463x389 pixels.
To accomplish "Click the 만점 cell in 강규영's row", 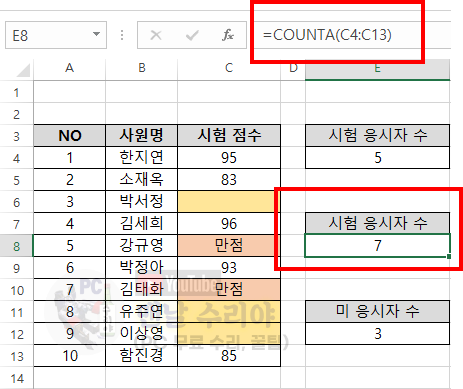I will pos(229,246).
